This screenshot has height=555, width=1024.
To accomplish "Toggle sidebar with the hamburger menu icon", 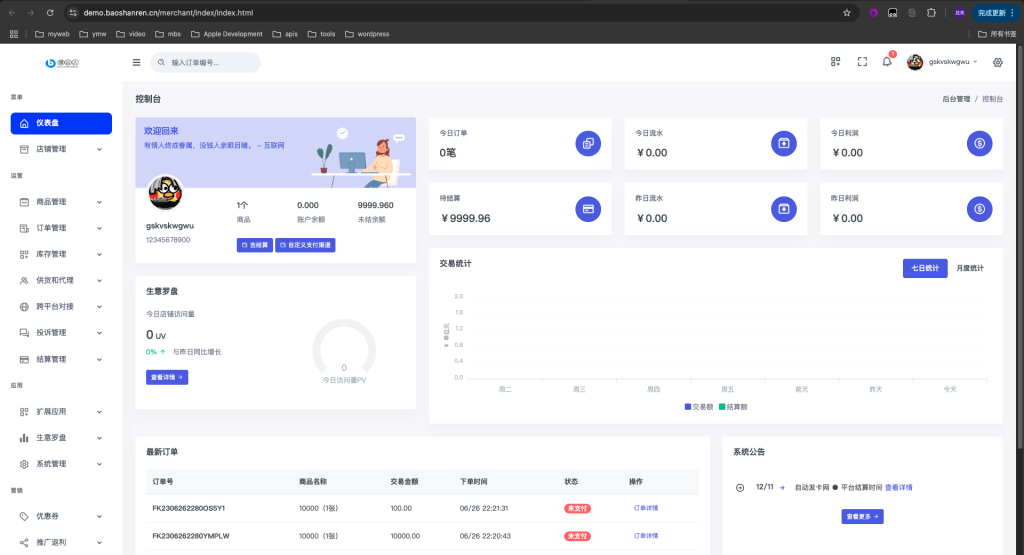I will (136, 63).
